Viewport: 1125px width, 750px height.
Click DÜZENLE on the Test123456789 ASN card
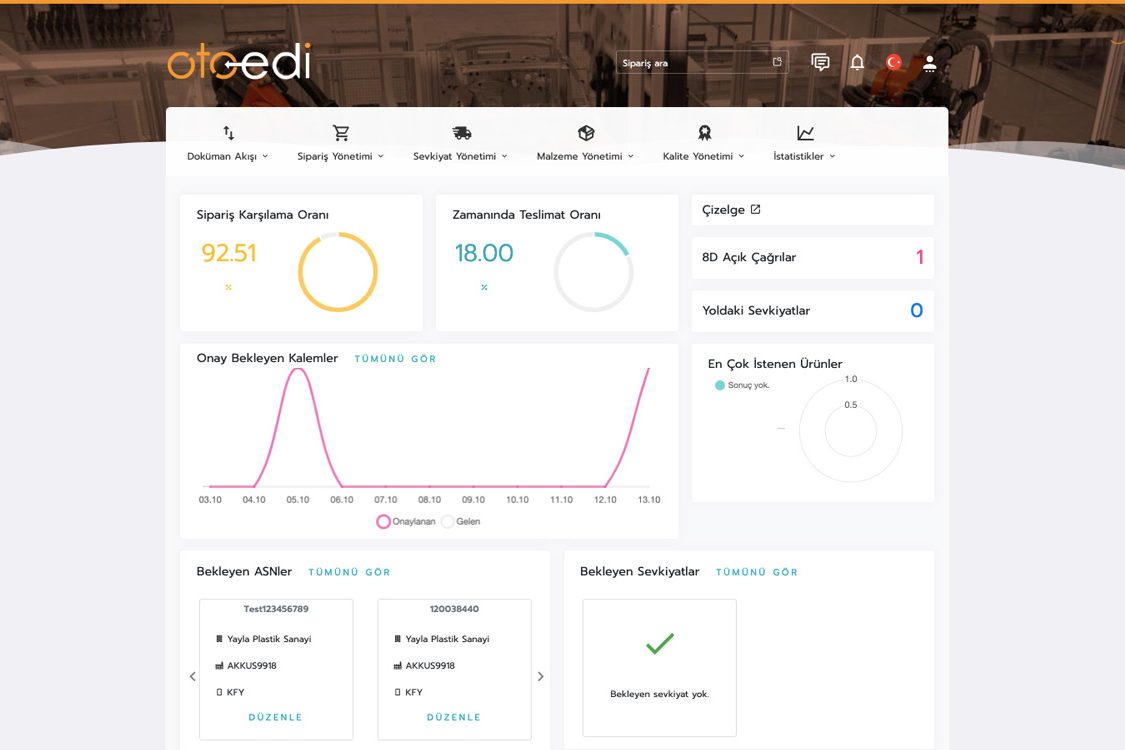(276, 717)
